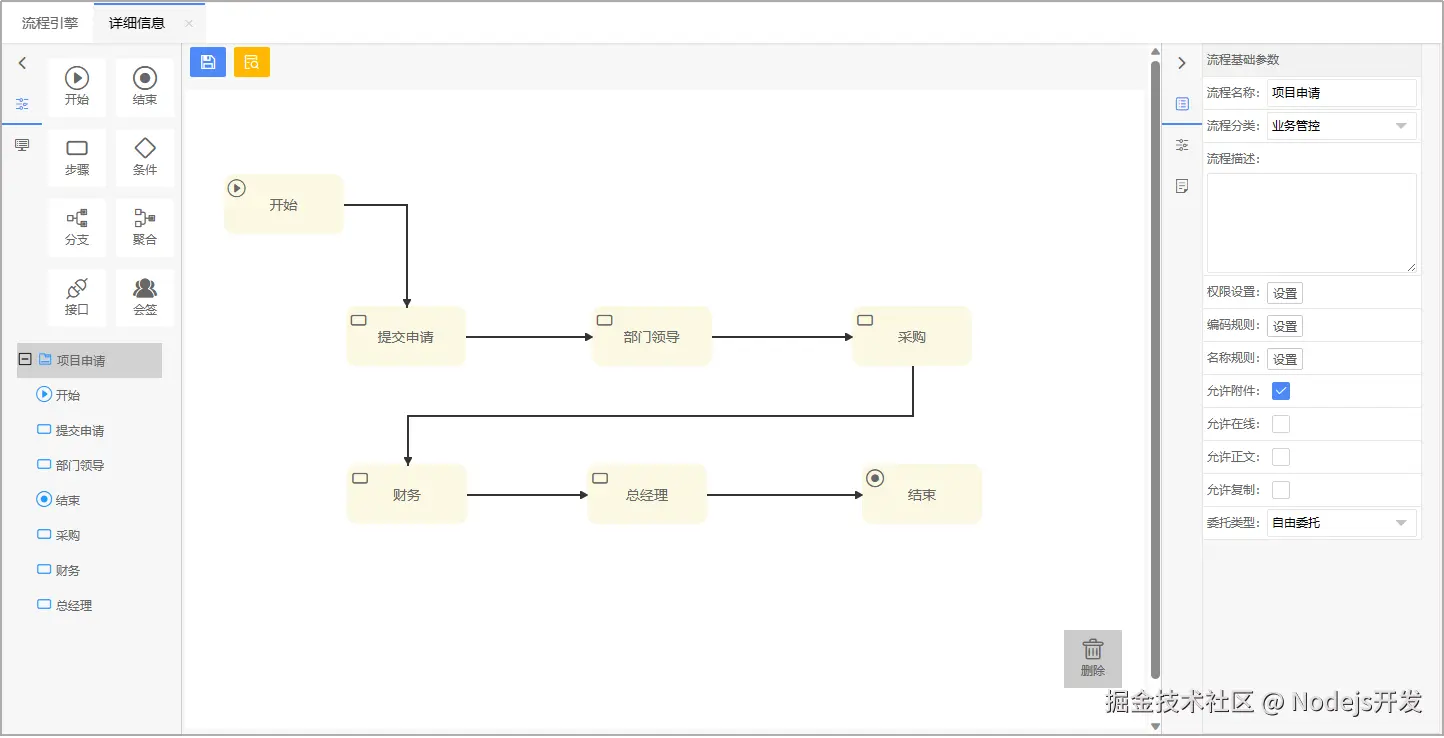The image size is (1444, 738).
Task: Enable the 允许在线 checkbox
Action: pyautogui.click(x=1281, y=424)
